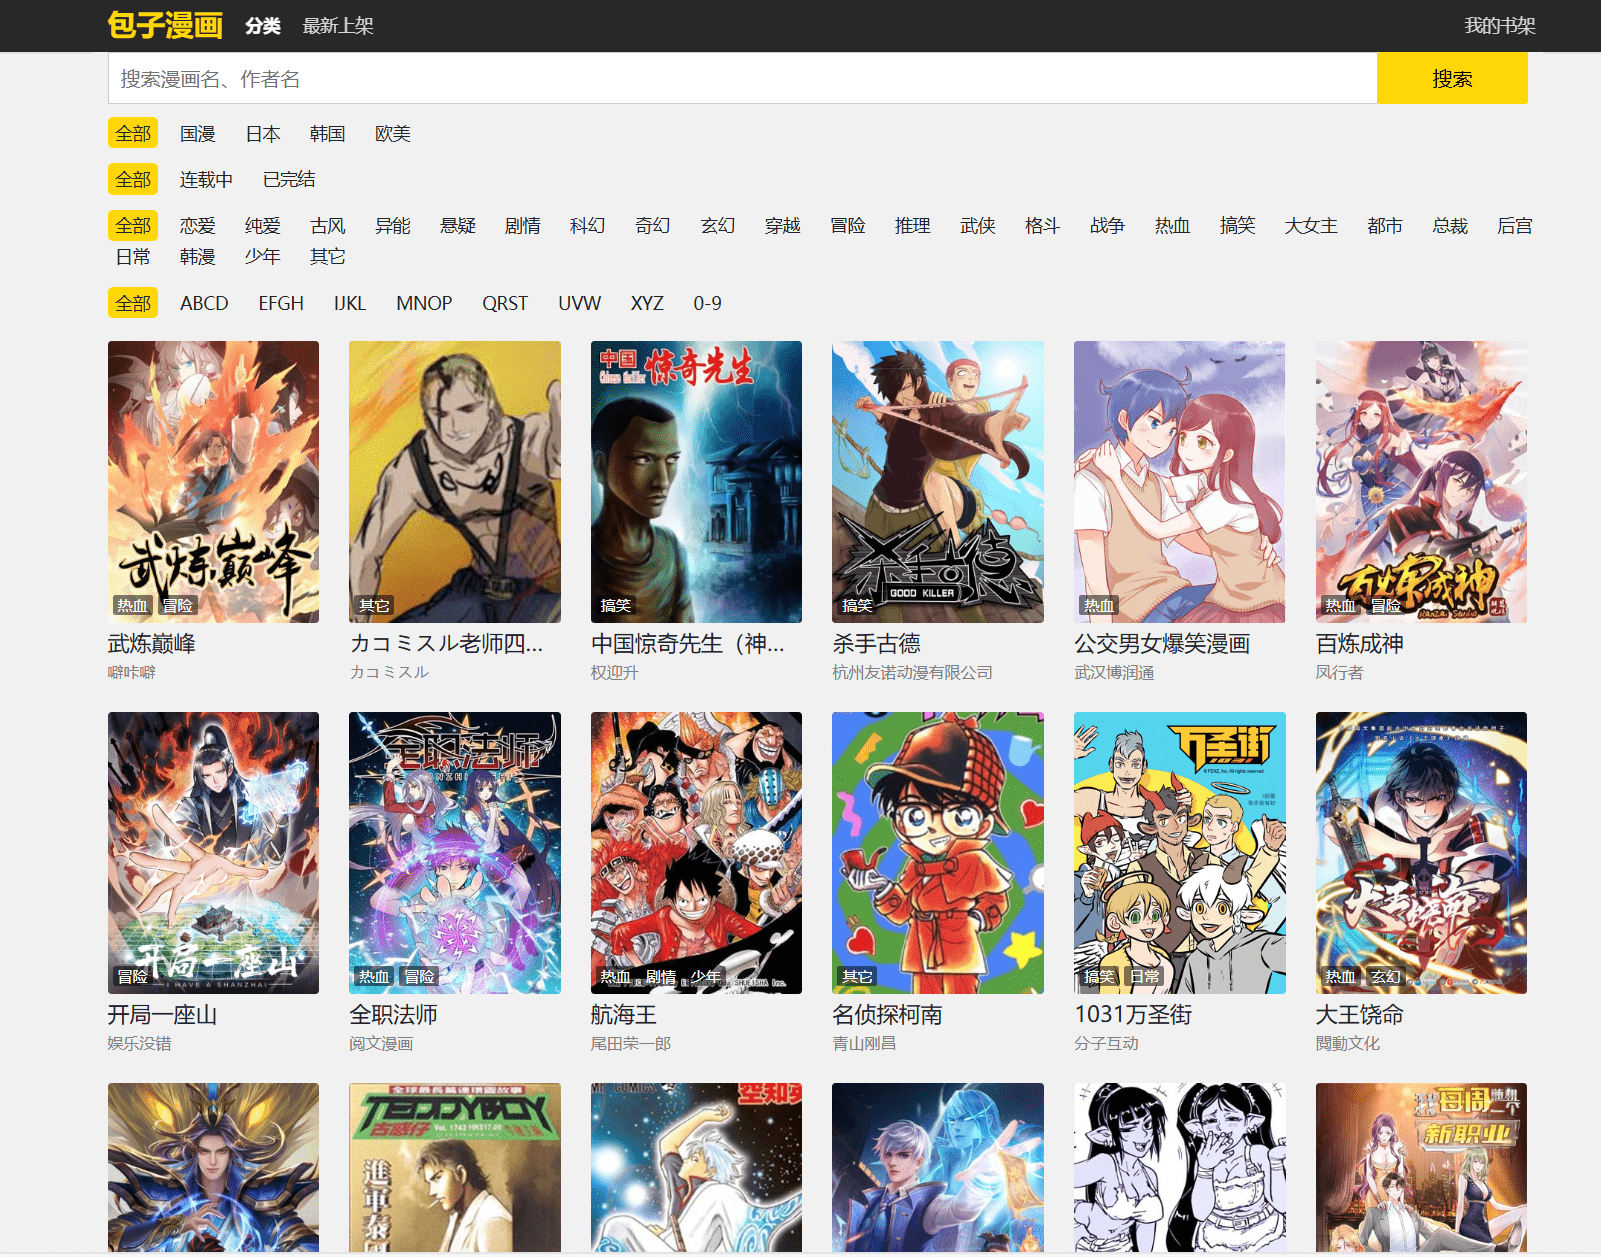Image resolution: width=1601 pixels, height=1257 pixels.
Task: Open the 名侦探柯南 cover thumbnail
Action: [x=938, y=853]
